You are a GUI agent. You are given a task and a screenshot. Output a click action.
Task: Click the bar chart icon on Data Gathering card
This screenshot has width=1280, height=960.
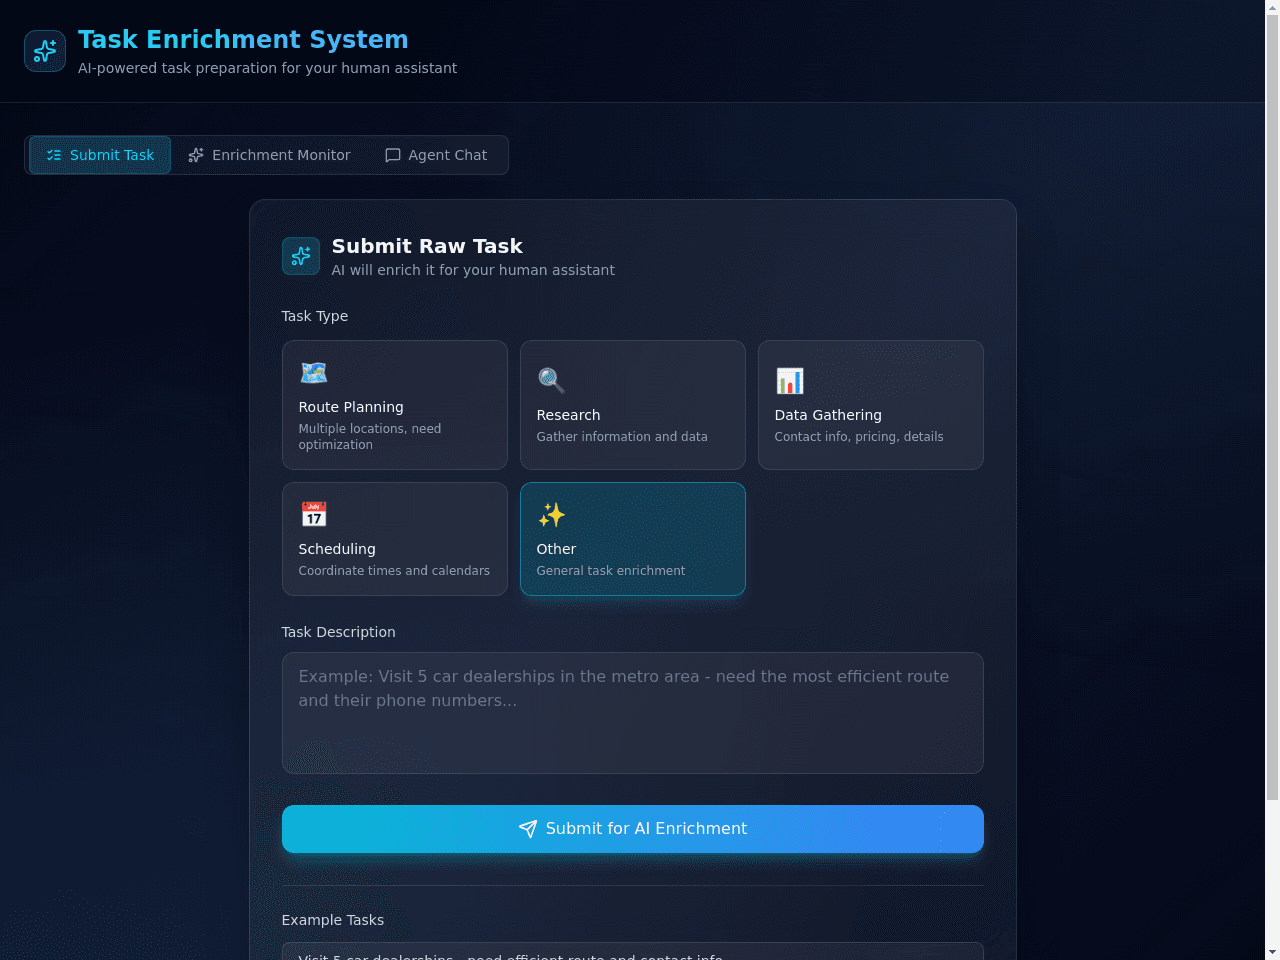tap(790, 380)
